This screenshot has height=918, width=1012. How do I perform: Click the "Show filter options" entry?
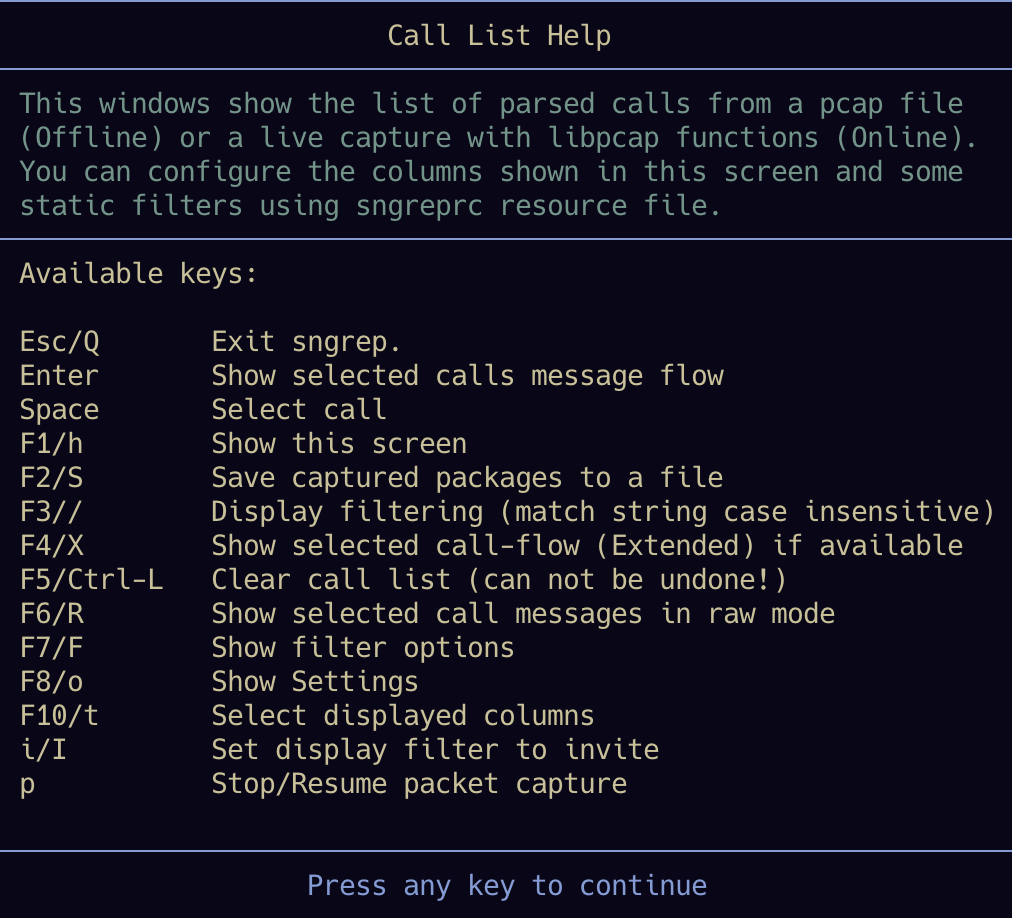pos(363,648)
